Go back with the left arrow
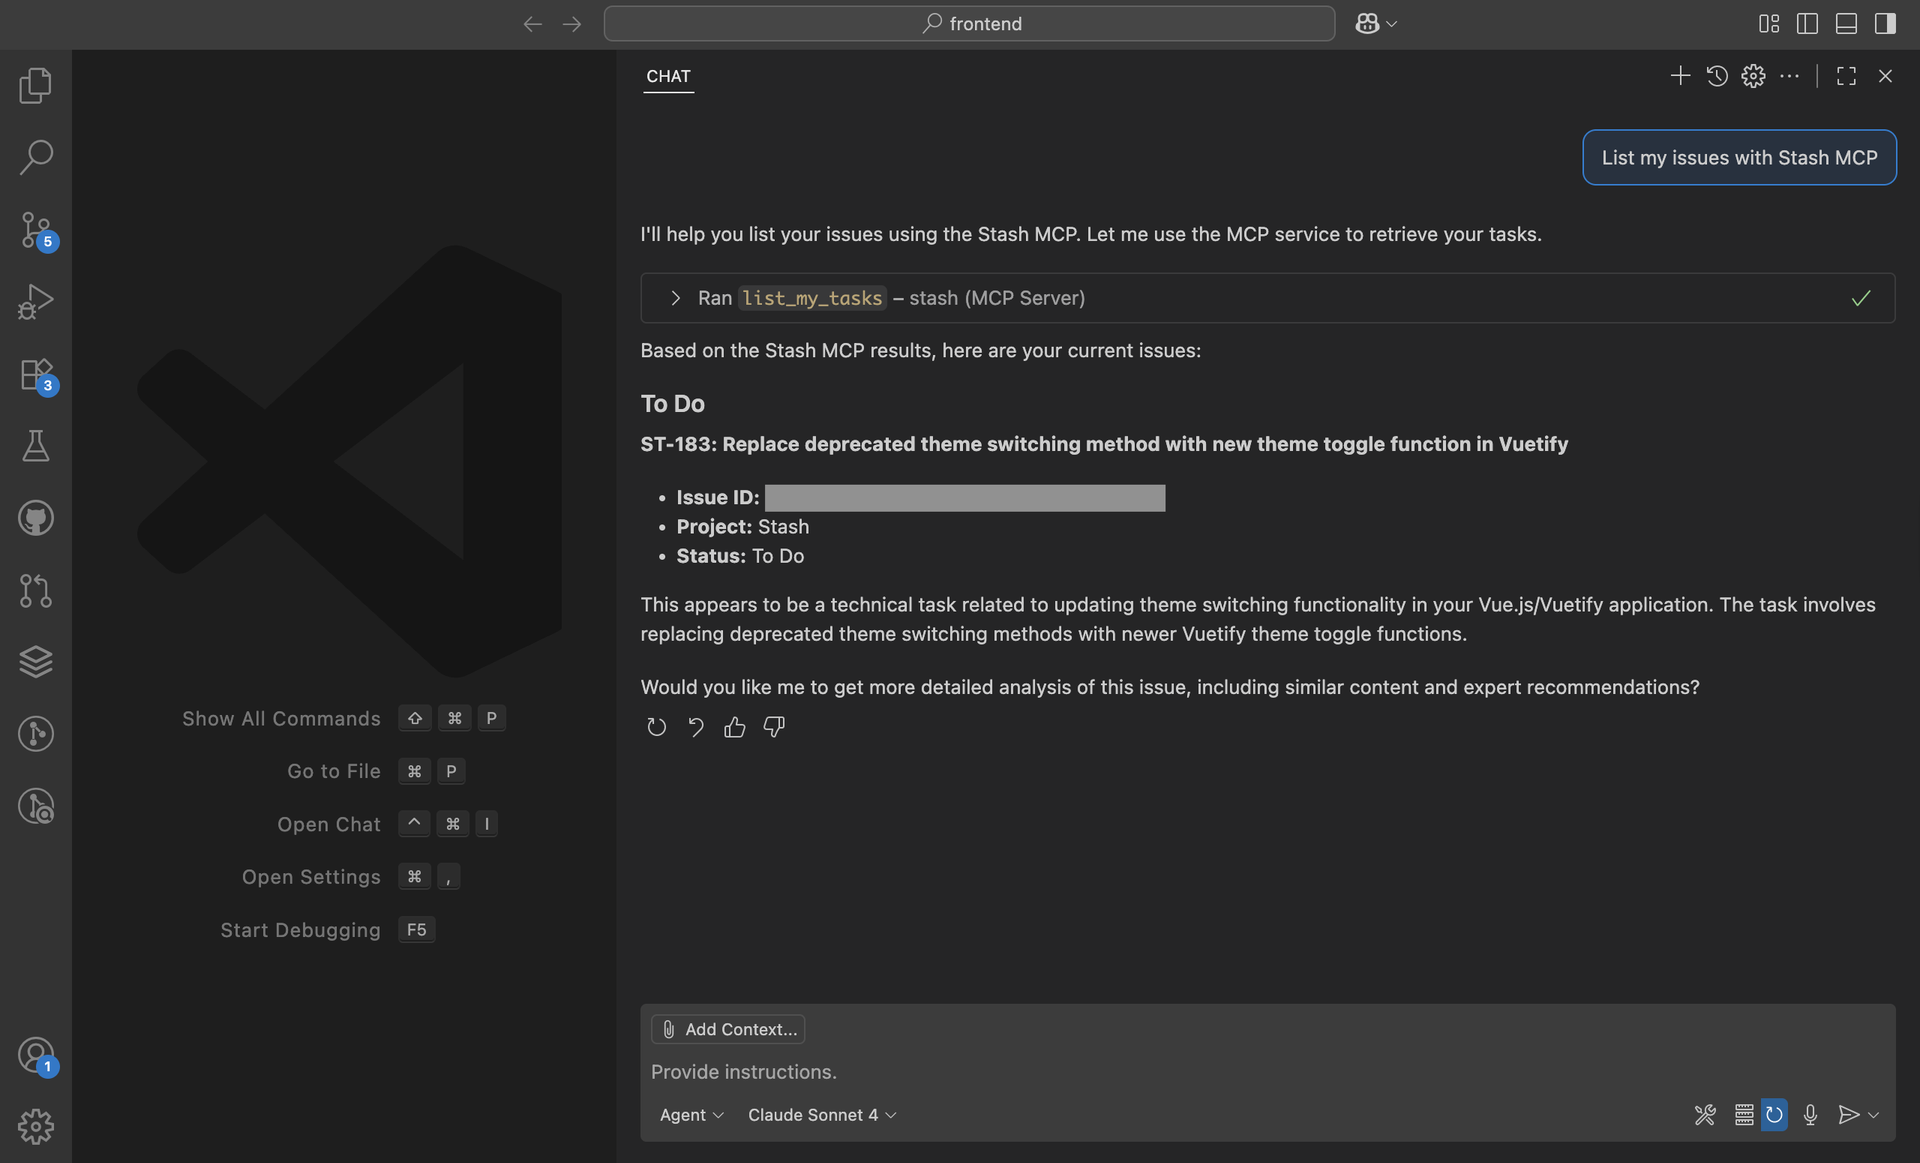The width and height of the screenshot is (1920, 1163). pos(533,24)
